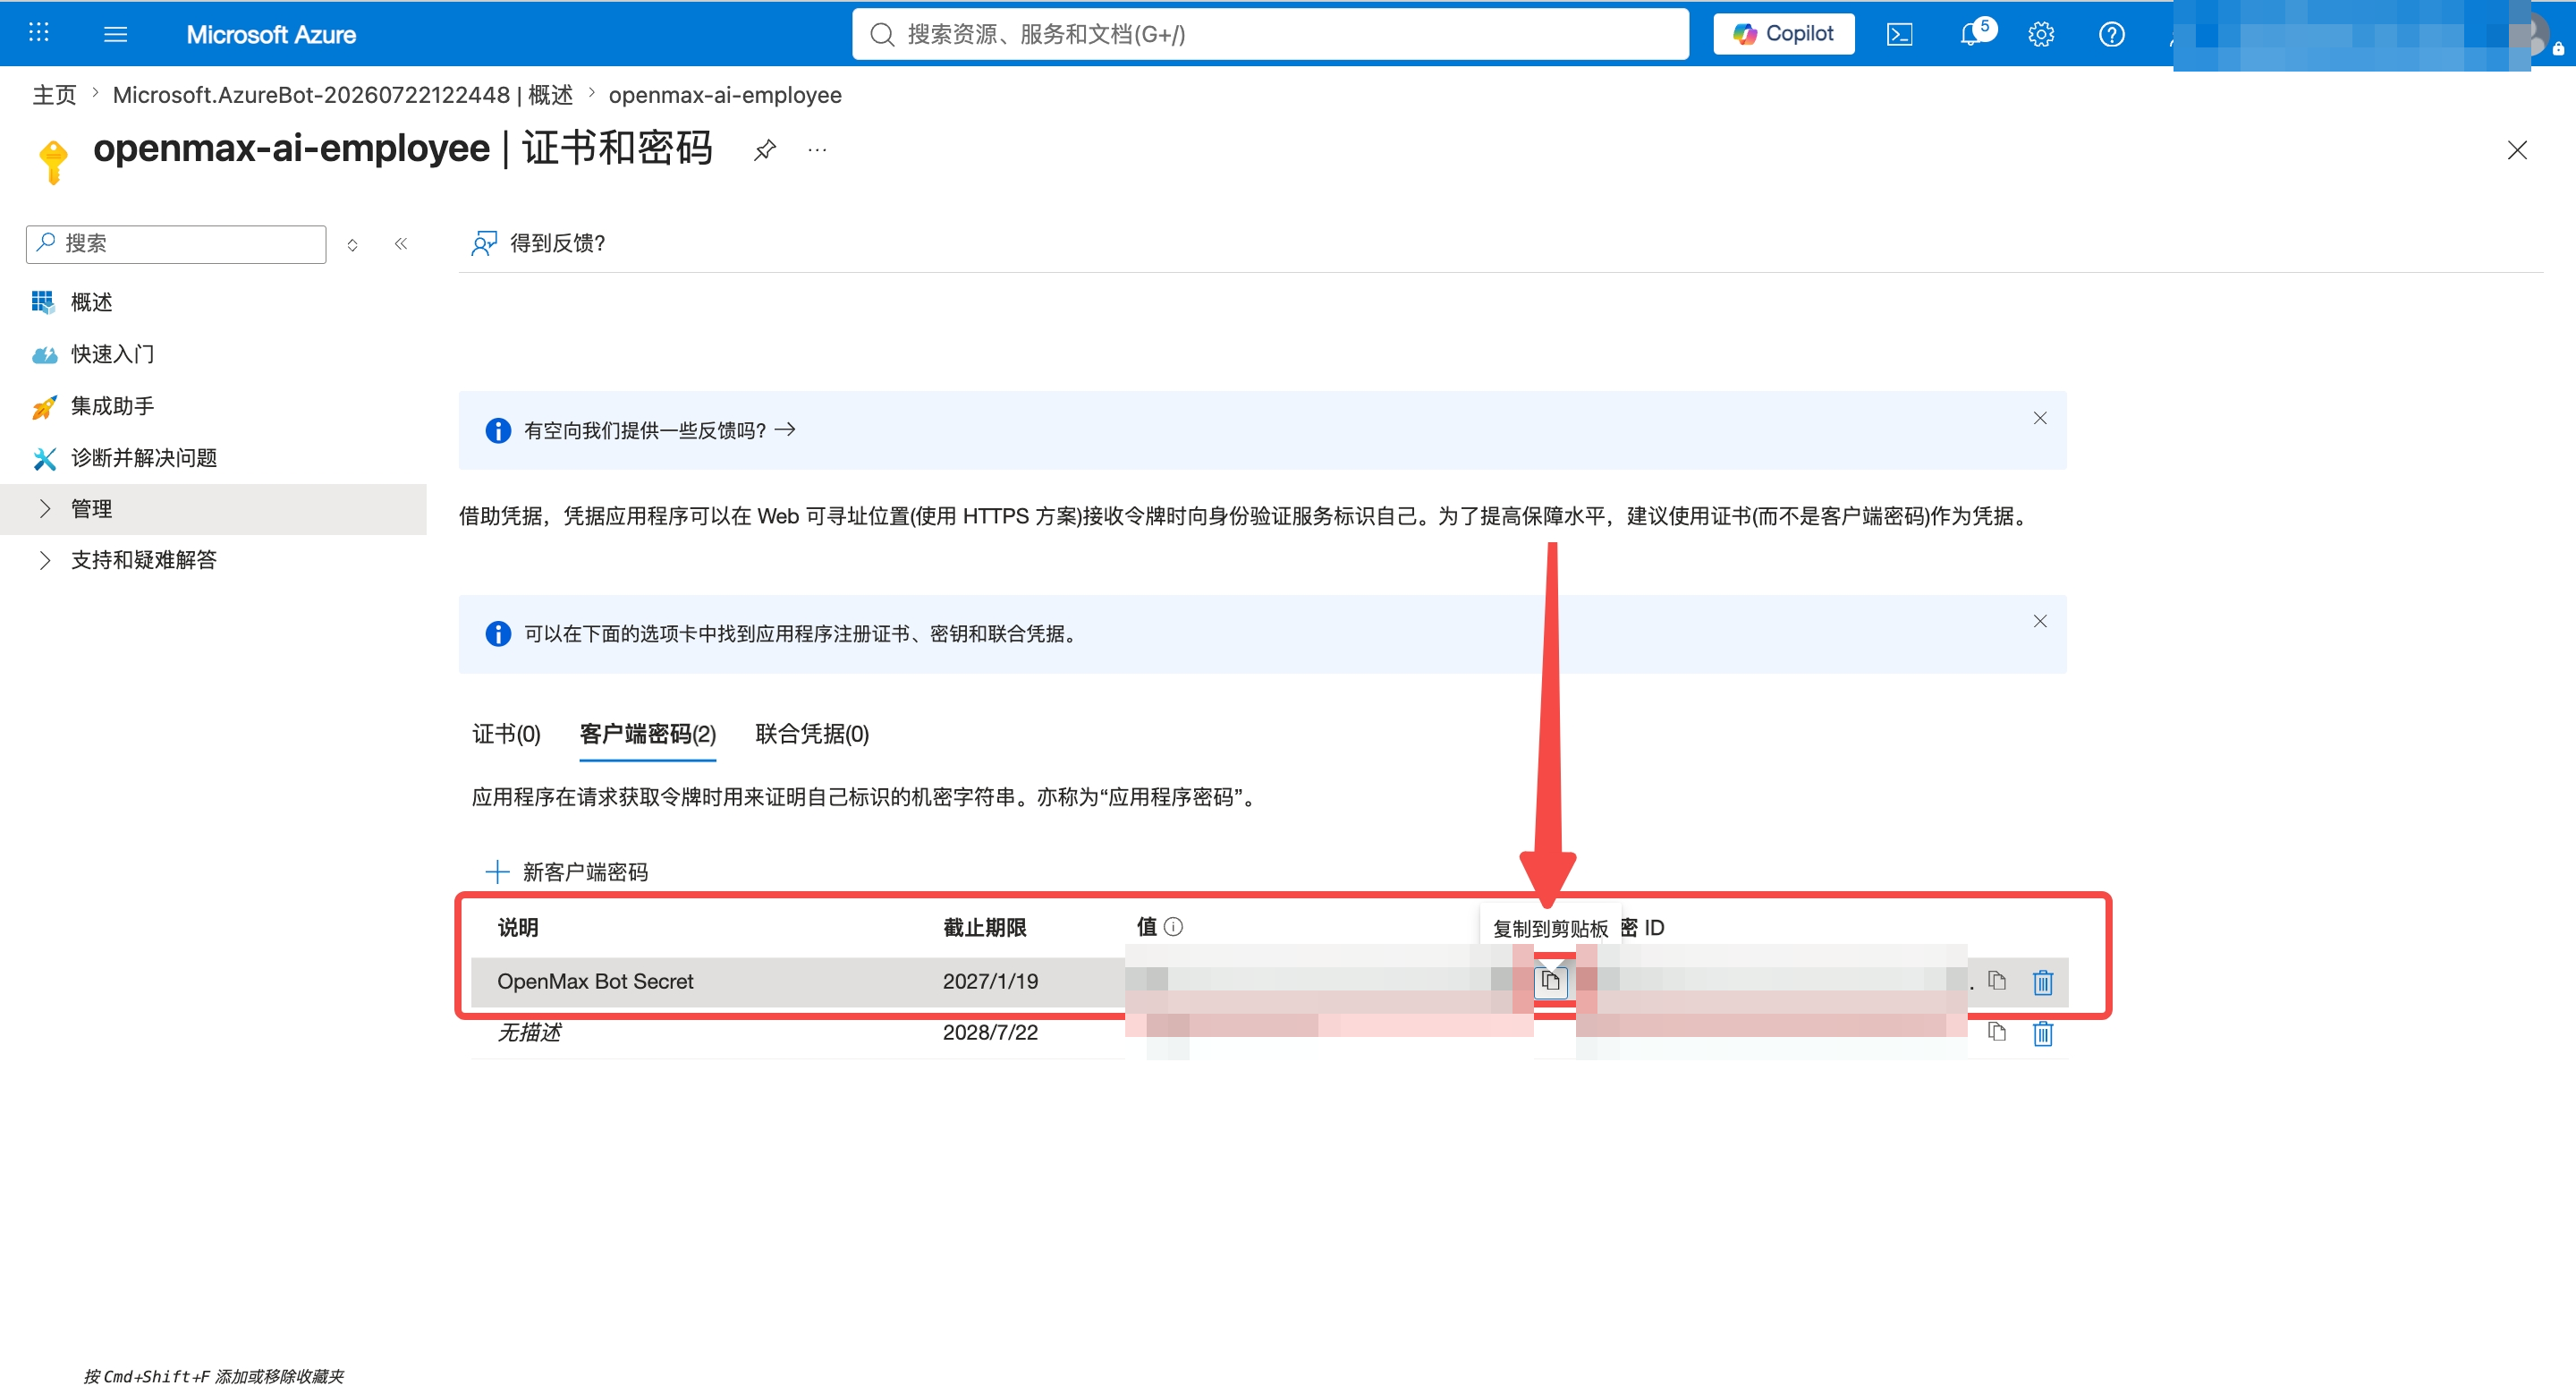Copy OpenMax Bot Secret secret ID
This screenshot has height=1394, width=2576.
tap(1997, 980)
